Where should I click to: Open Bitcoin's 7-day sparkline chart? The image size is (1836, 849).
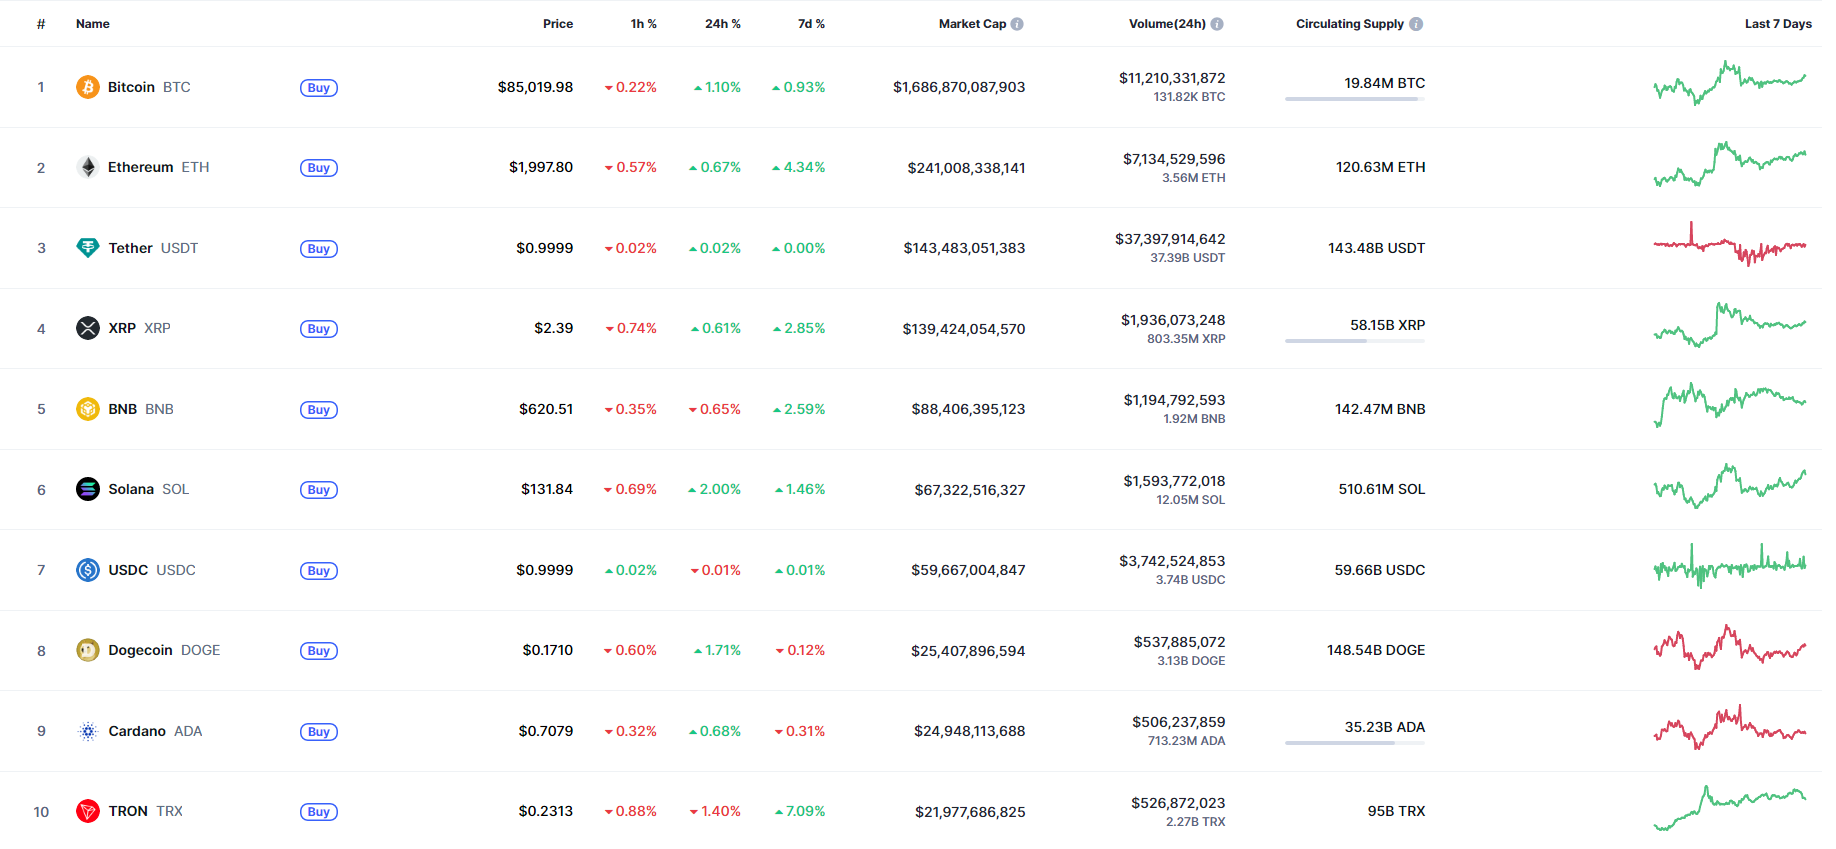tap(1730, 84)
